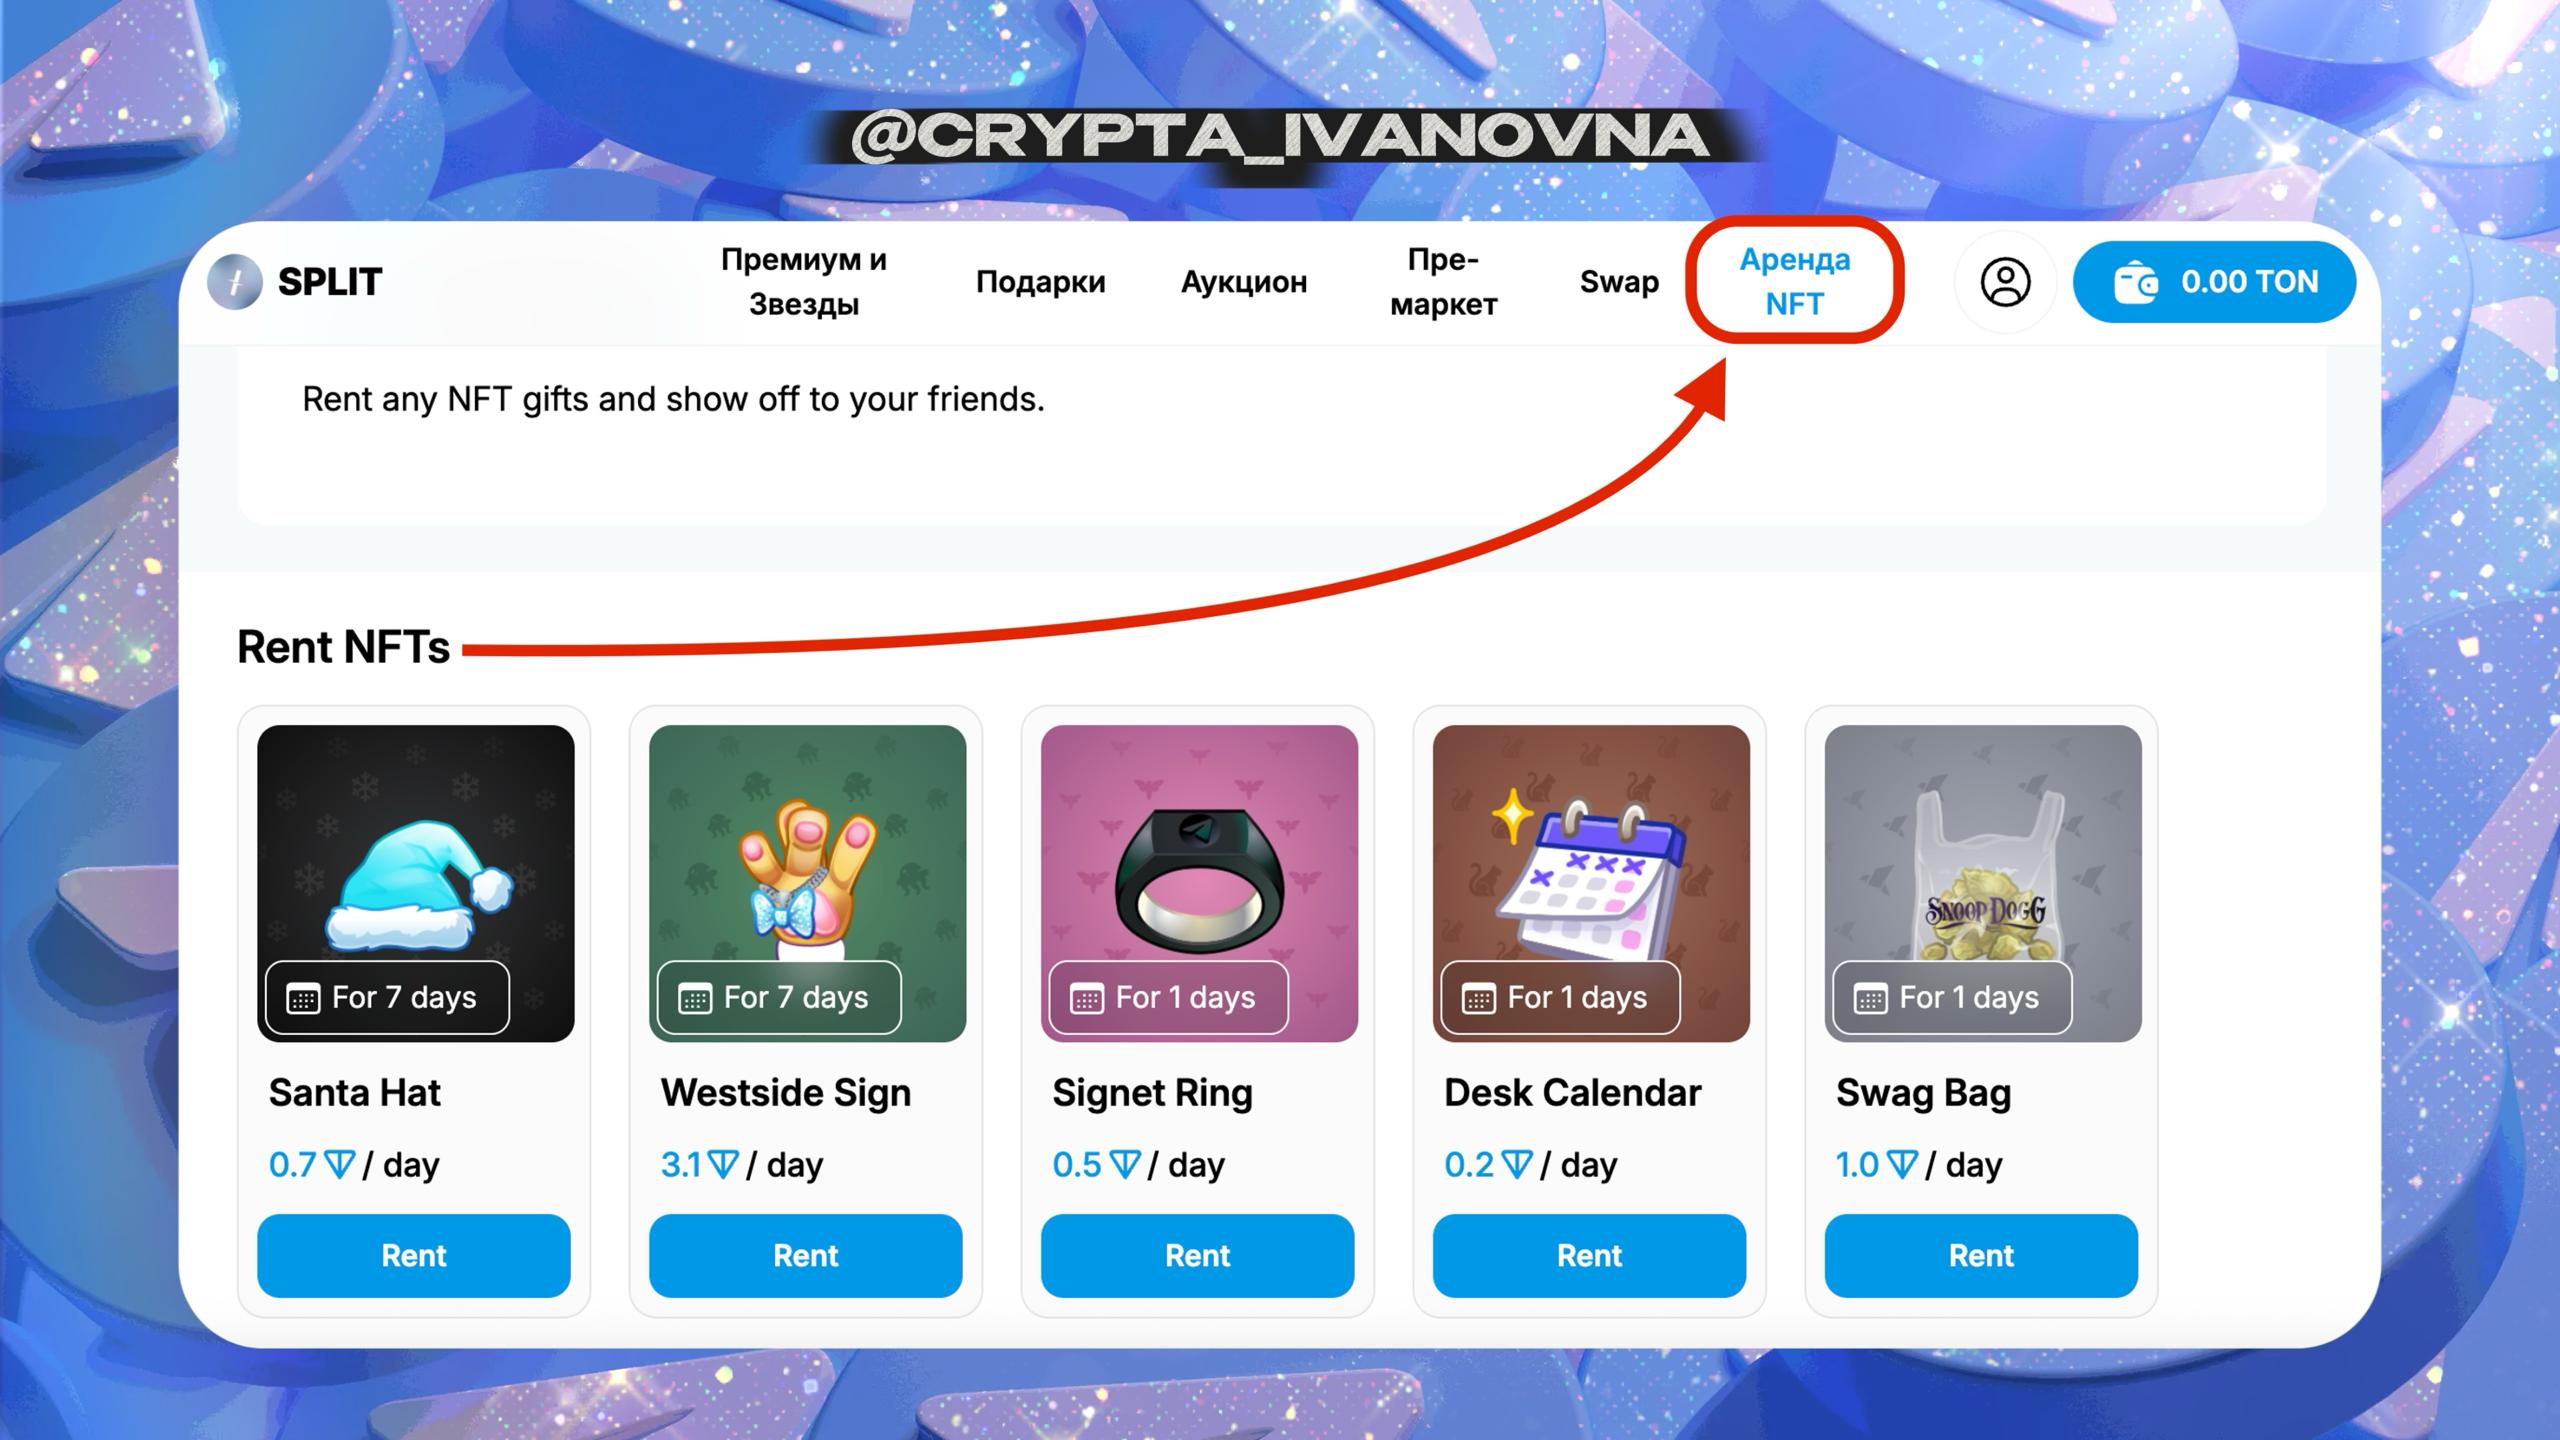Open the Desk Calendar thumbnail
This screenshot has width=2560, height=1440.
pyautogui.click(x=1591, y=883)
